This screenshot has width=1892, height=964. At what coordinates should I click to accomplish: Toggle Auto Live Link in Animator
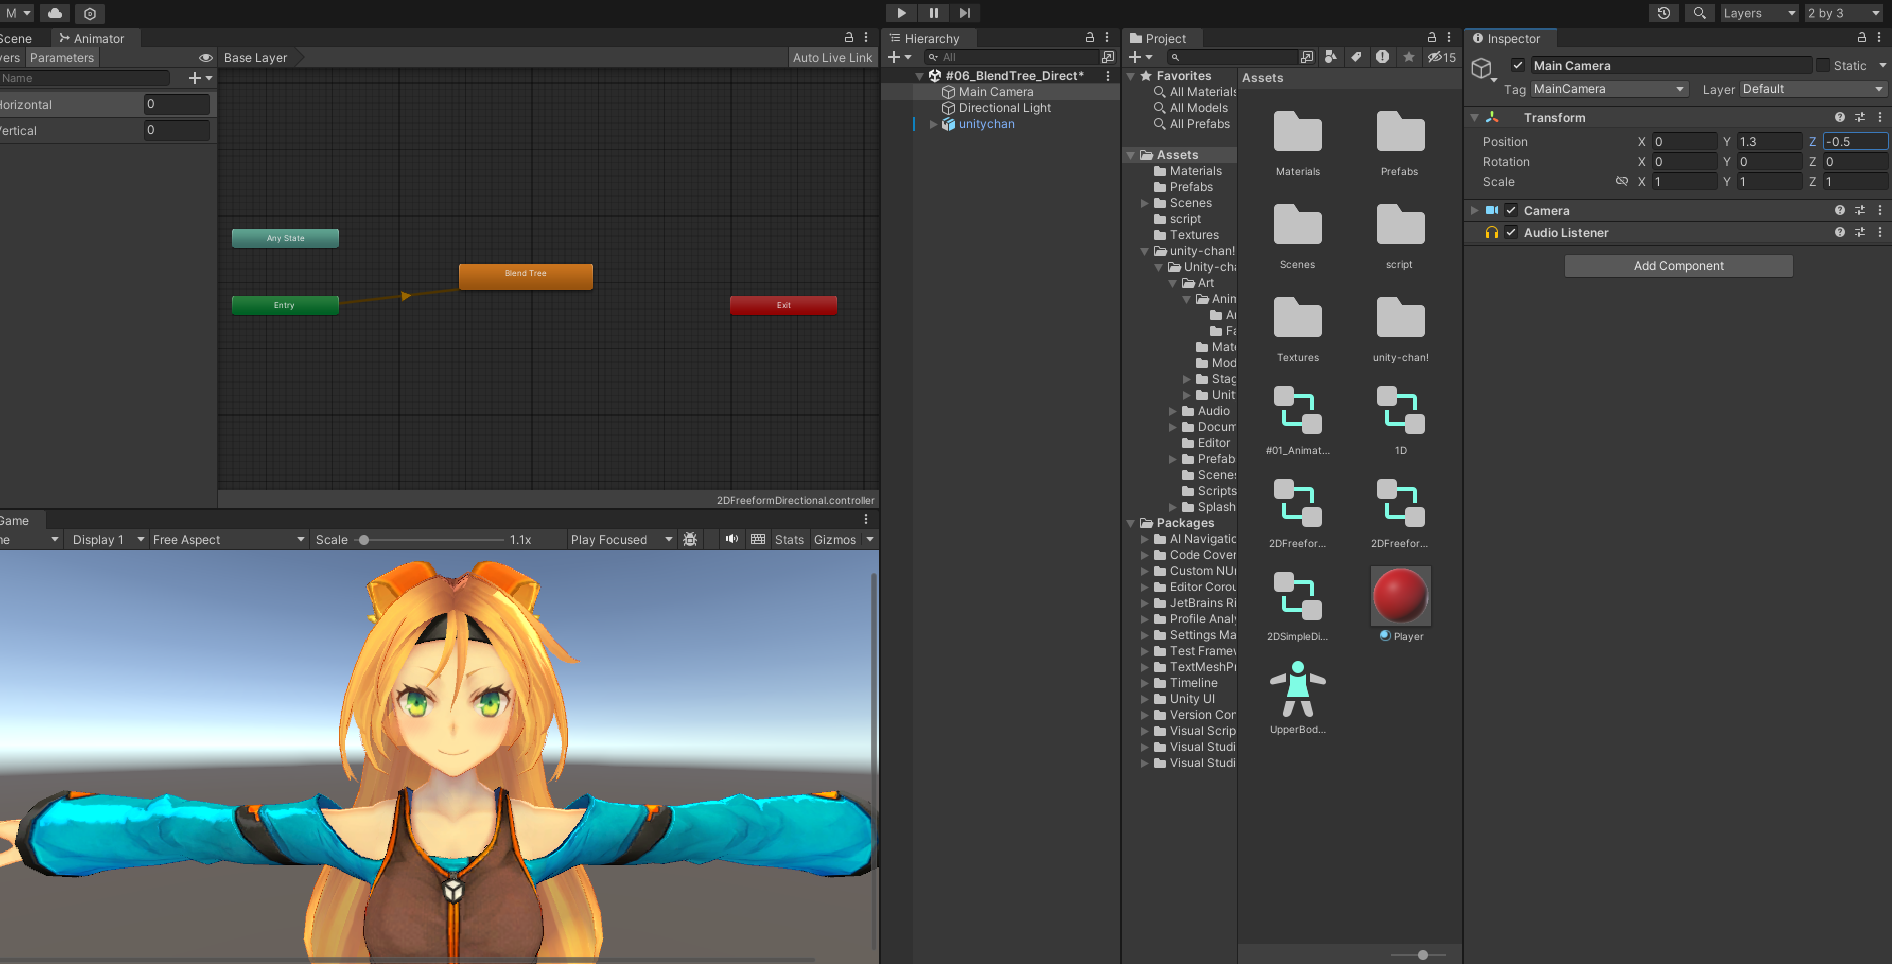832,57
